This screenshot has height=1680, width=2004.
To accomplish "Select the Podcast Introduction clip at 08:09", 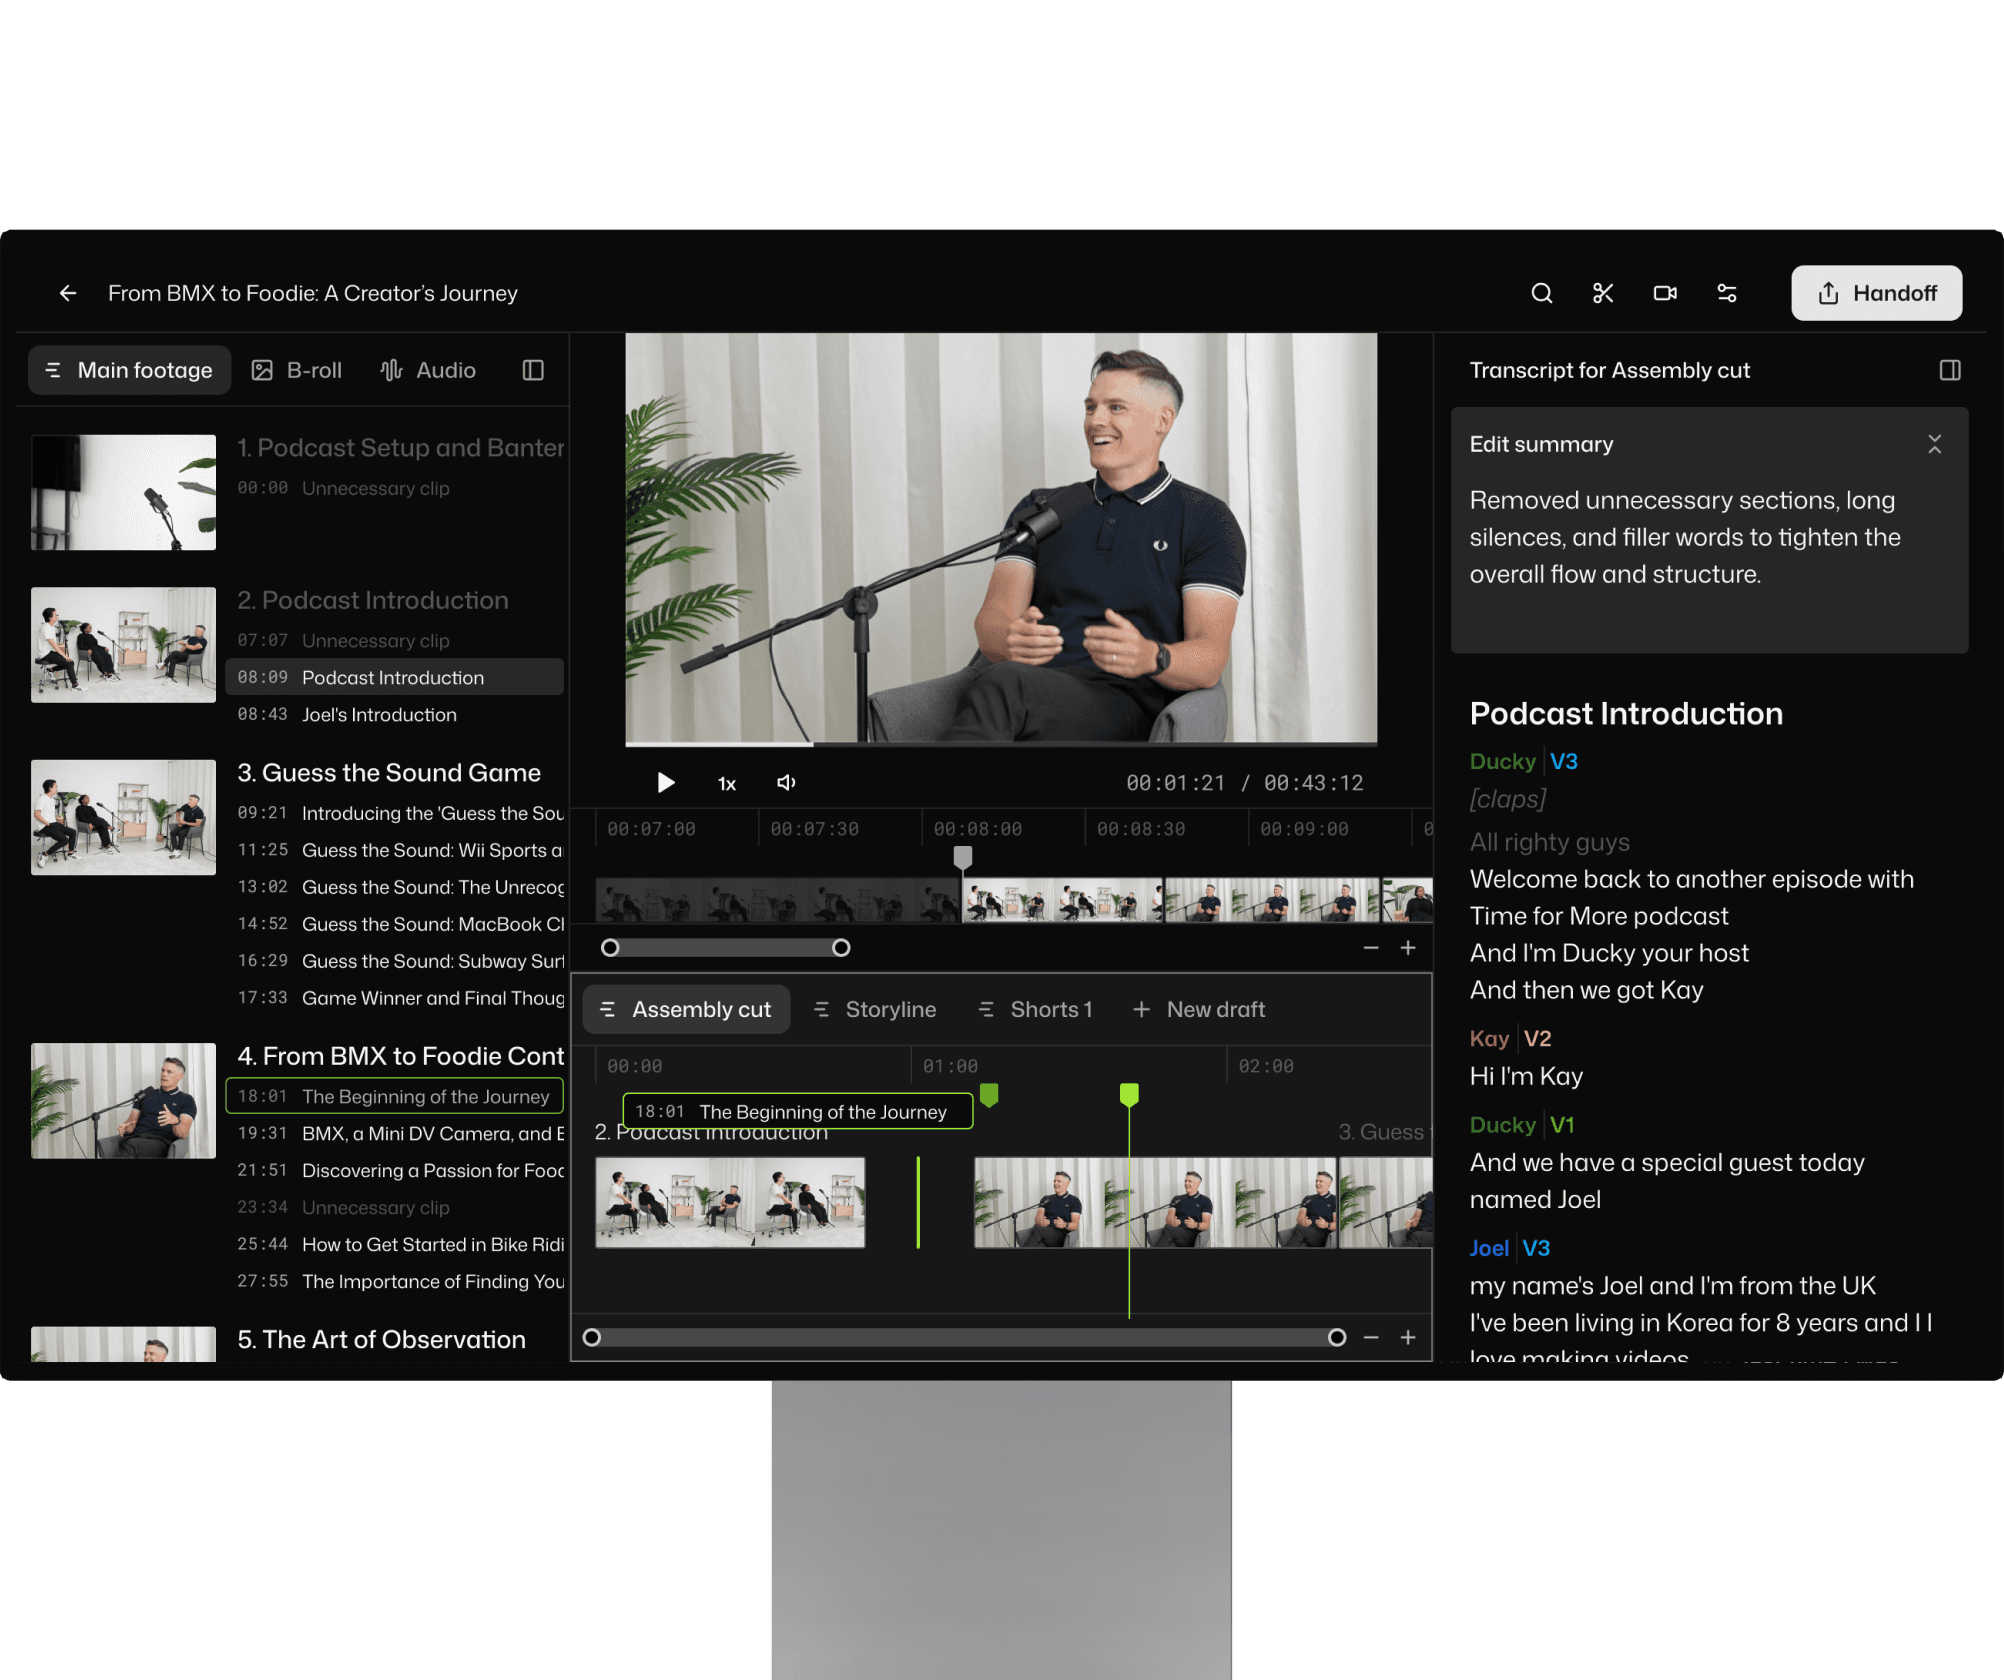I will click(x=392, y=677).
